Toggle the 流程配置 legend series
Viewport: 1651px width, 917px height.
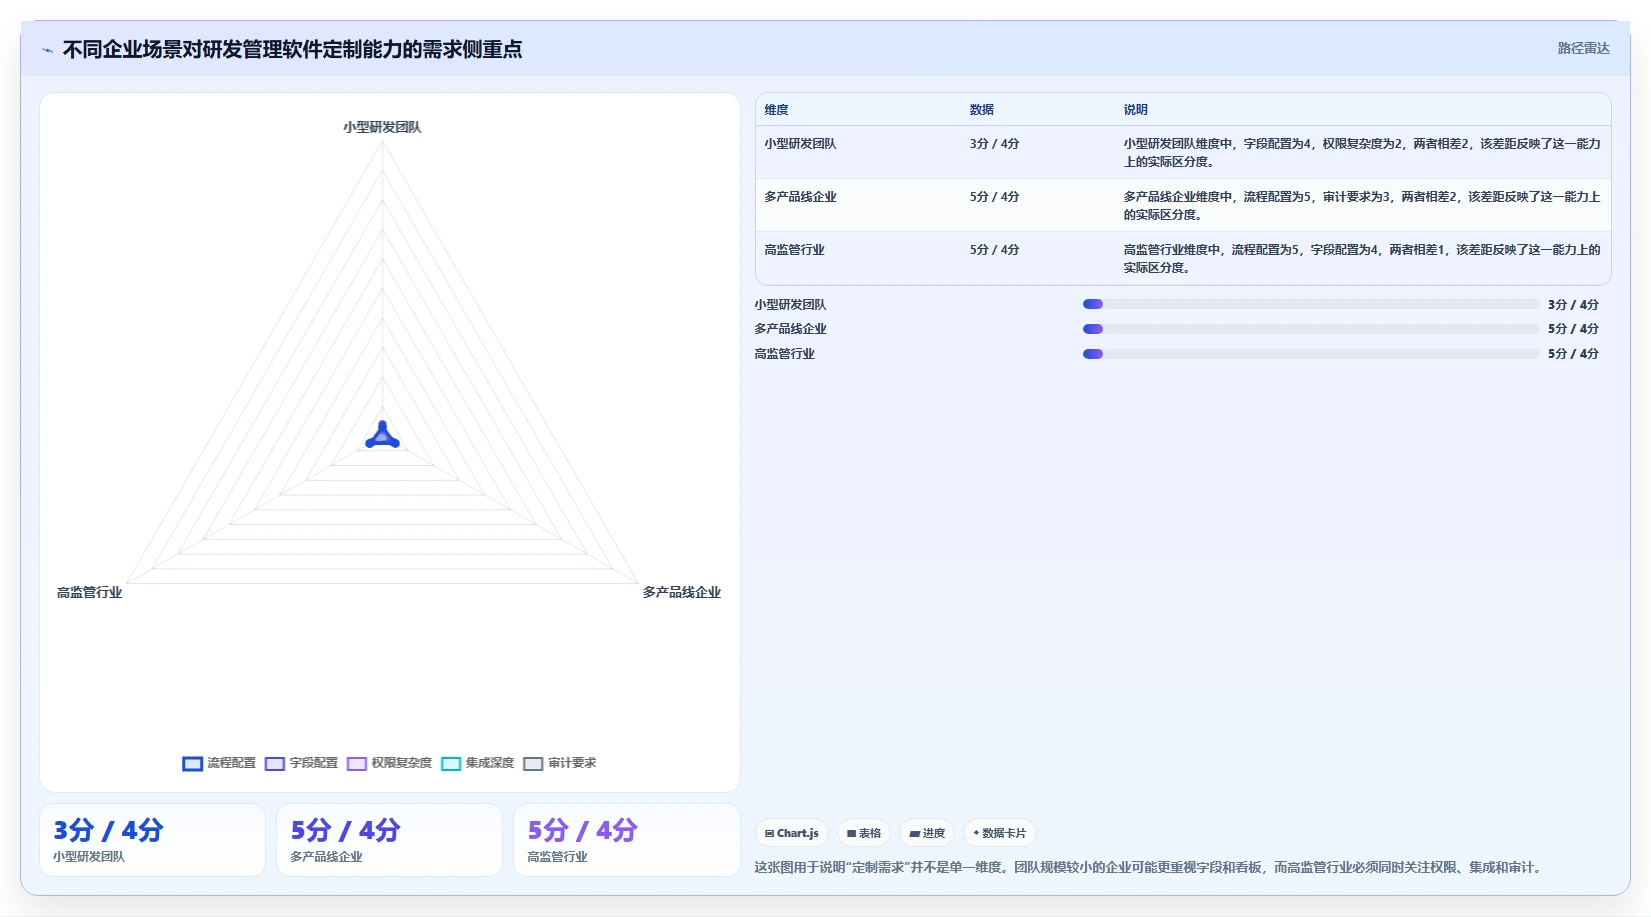point(219,763)
